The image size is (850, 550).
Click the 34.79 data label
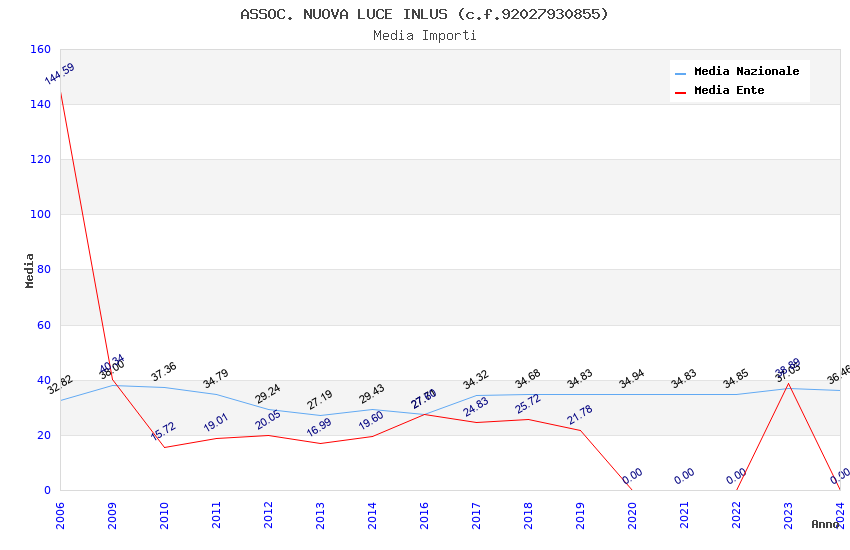[216, 378]
